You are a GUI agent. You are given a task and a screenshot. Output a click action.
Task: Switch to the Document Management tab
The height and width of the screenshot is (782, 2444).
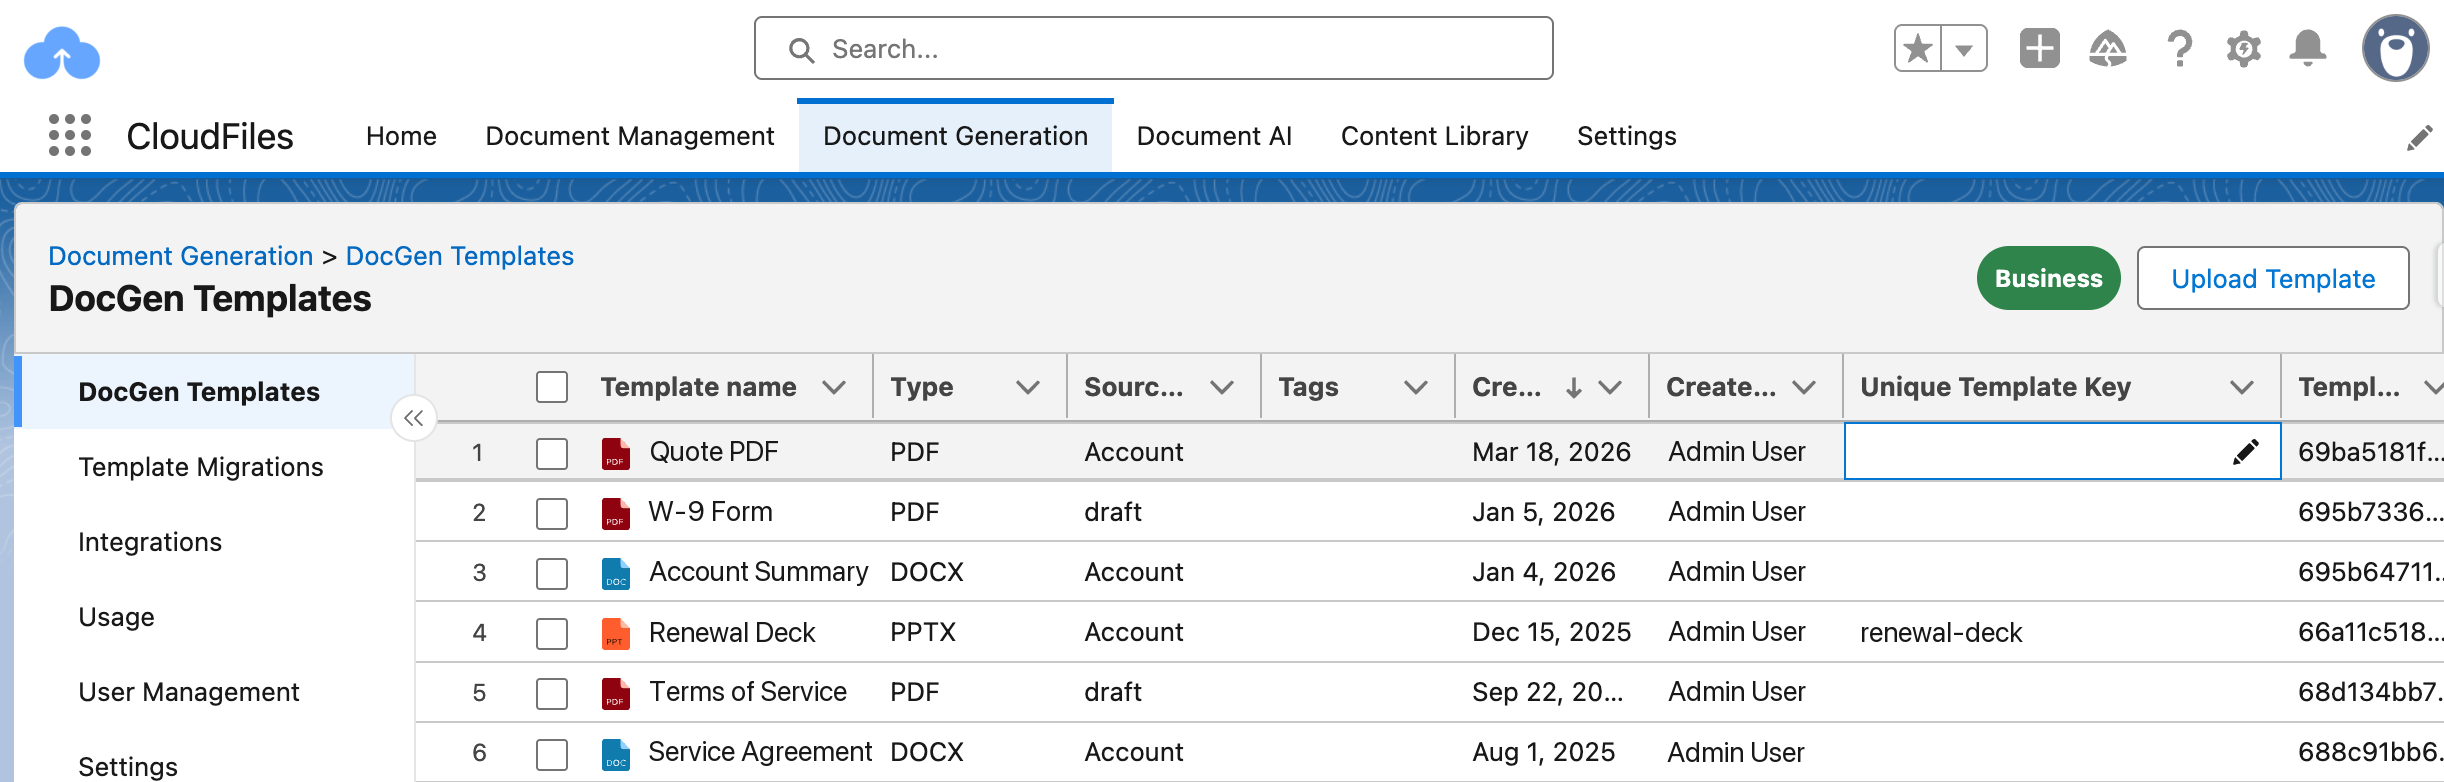point(630,136)
